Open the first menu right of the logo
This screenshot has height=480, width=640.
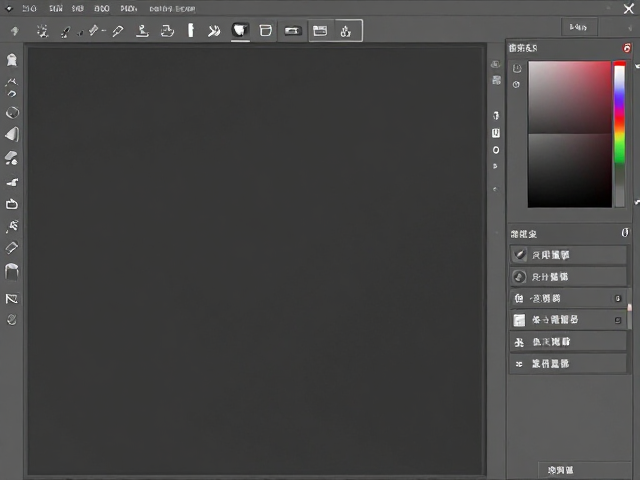point(29,9)
